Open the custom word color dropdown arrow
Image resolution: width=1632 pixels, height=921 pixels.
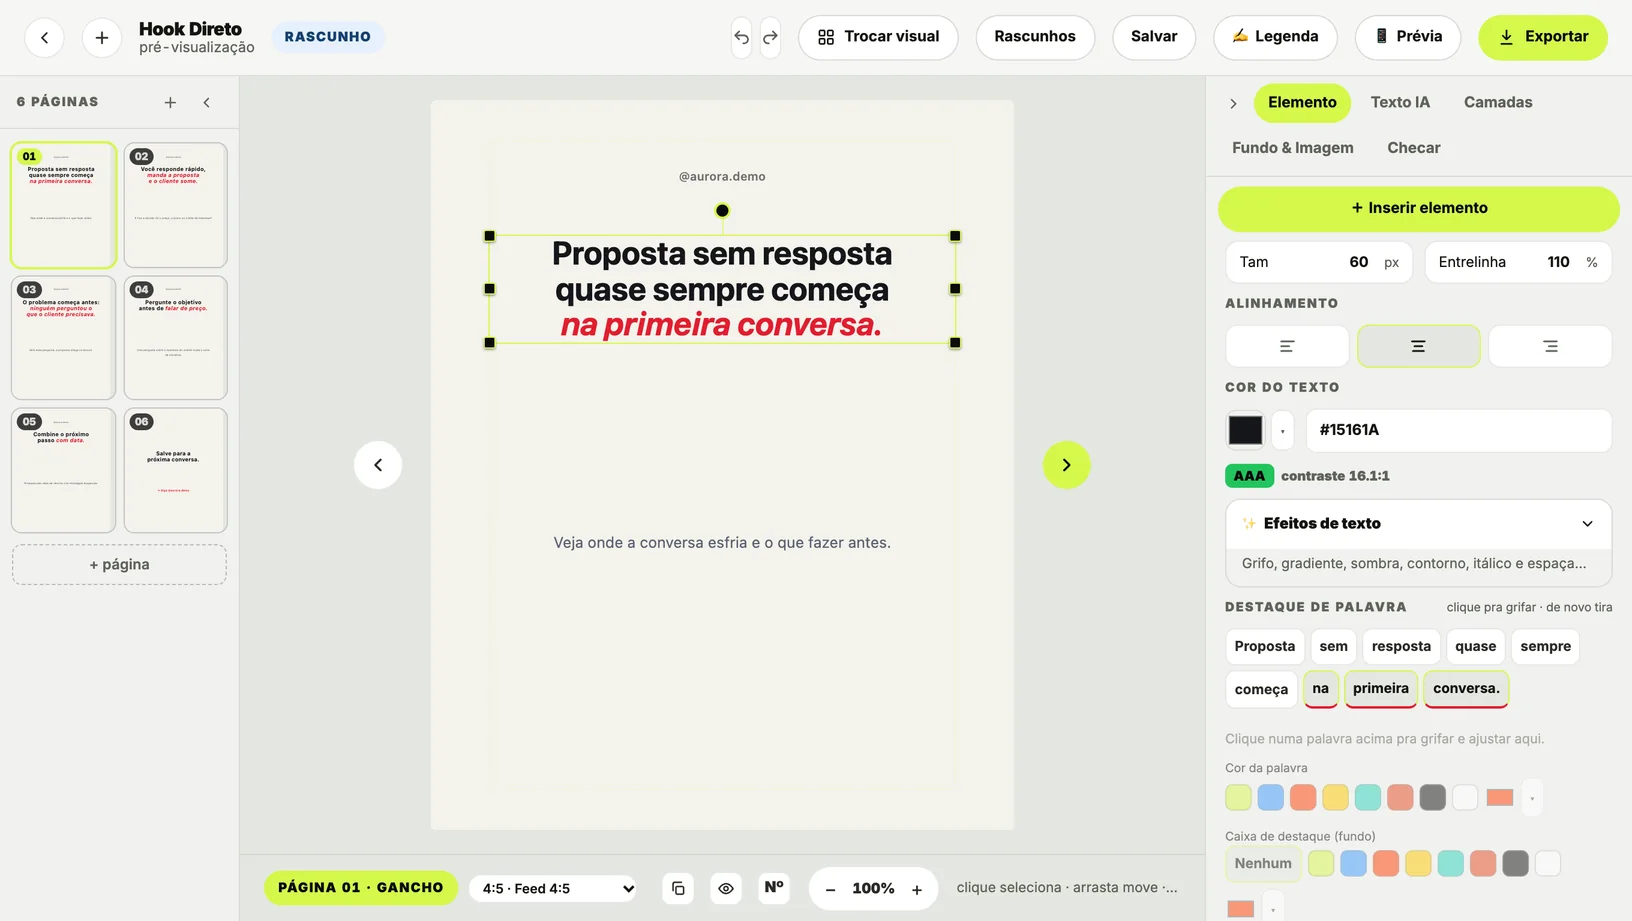pos(1532,797)
